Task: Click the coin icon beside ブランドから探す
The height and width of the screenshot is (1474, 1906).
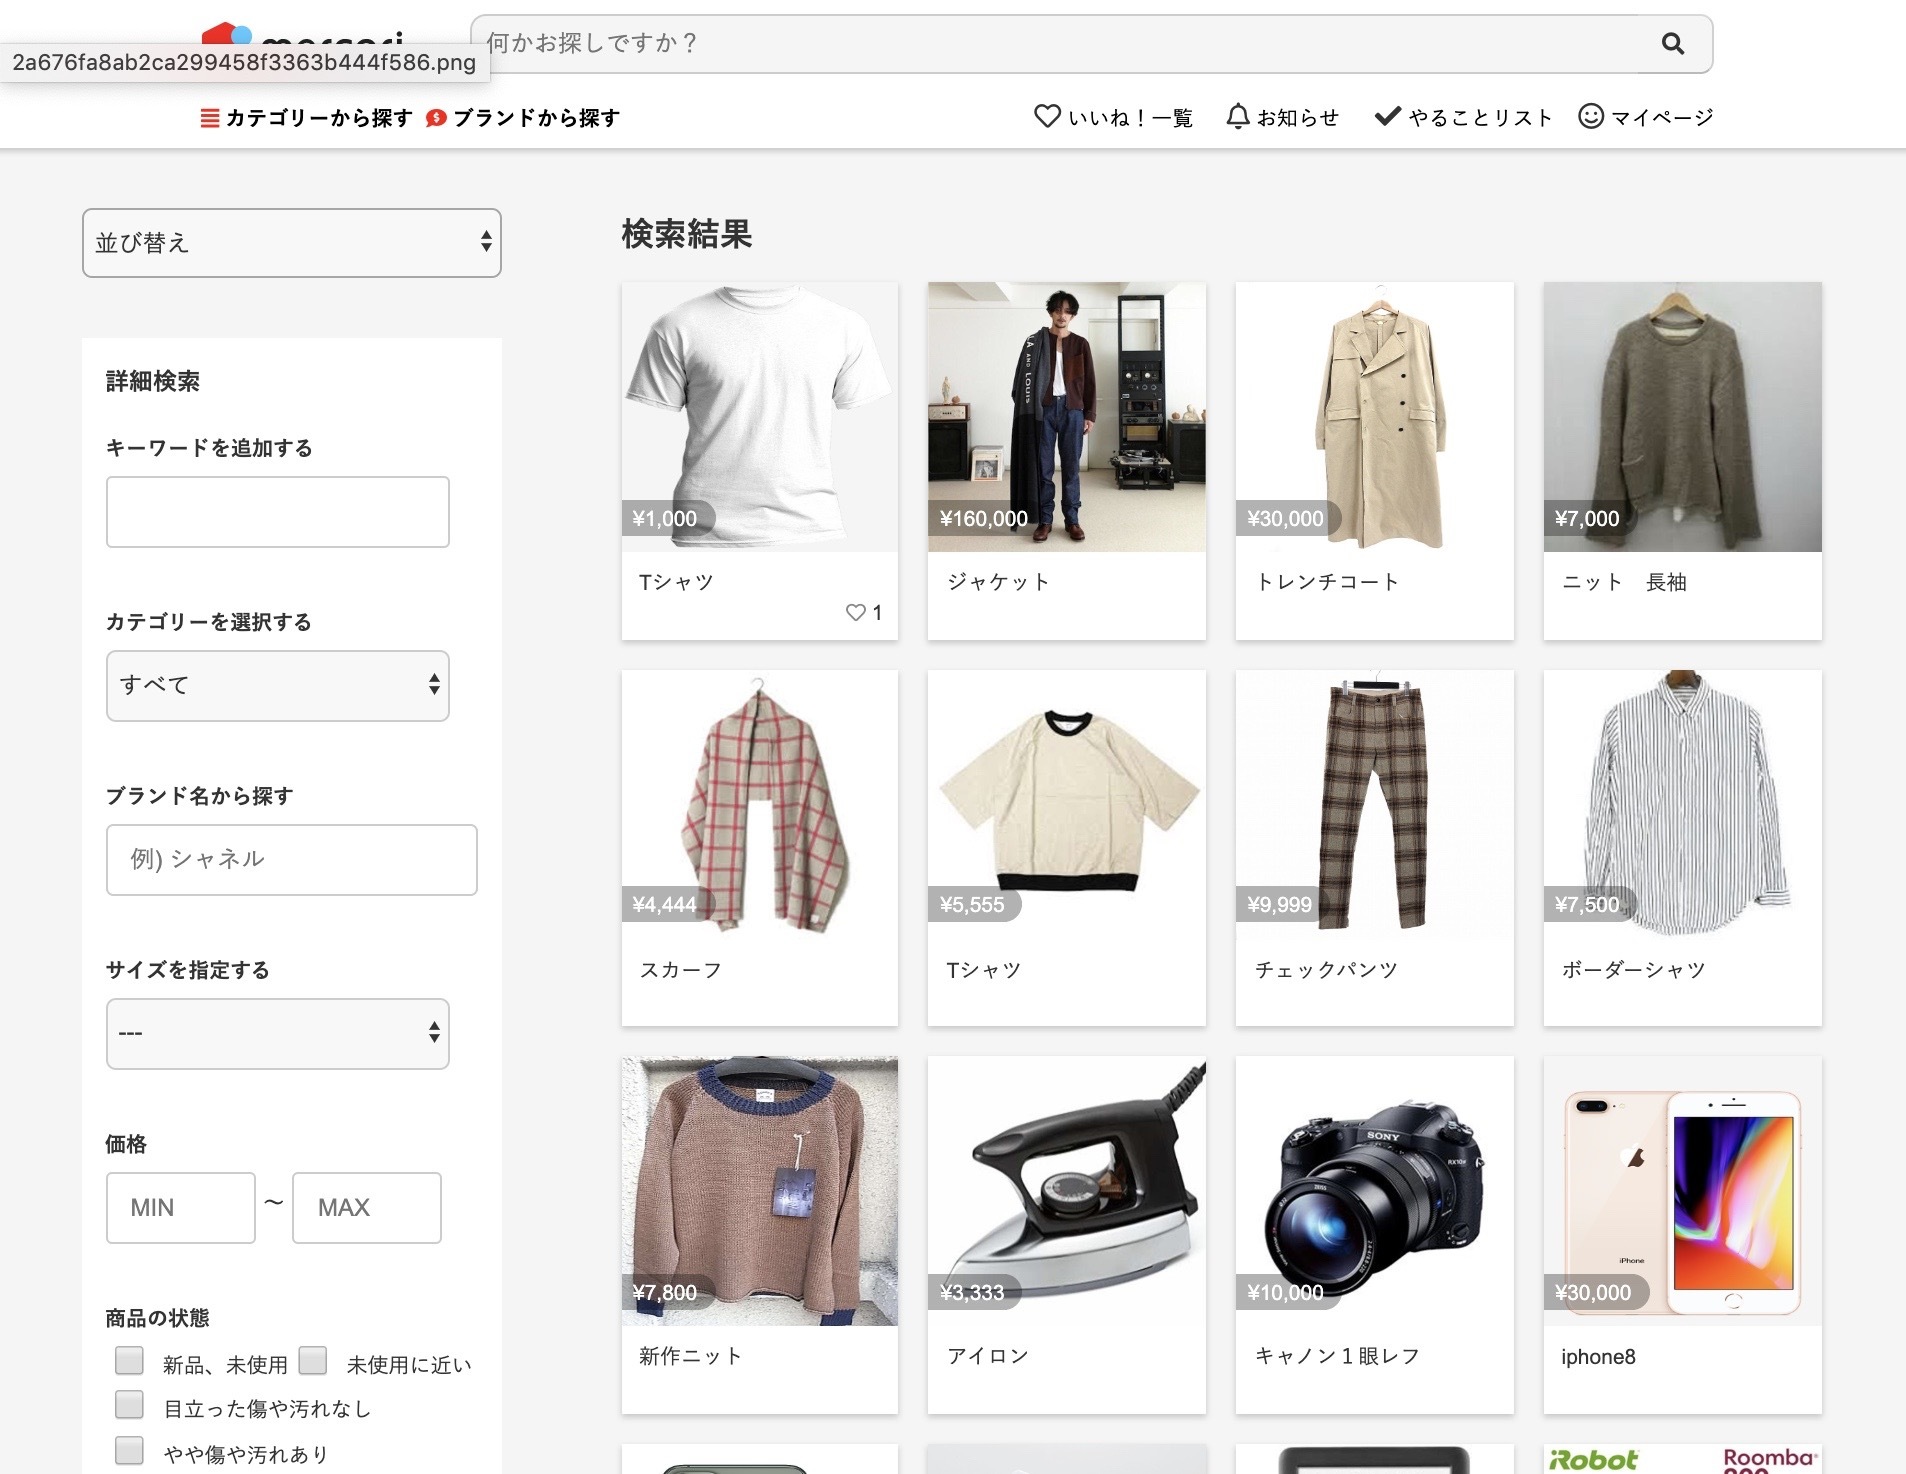Action: tap(435, 118)
